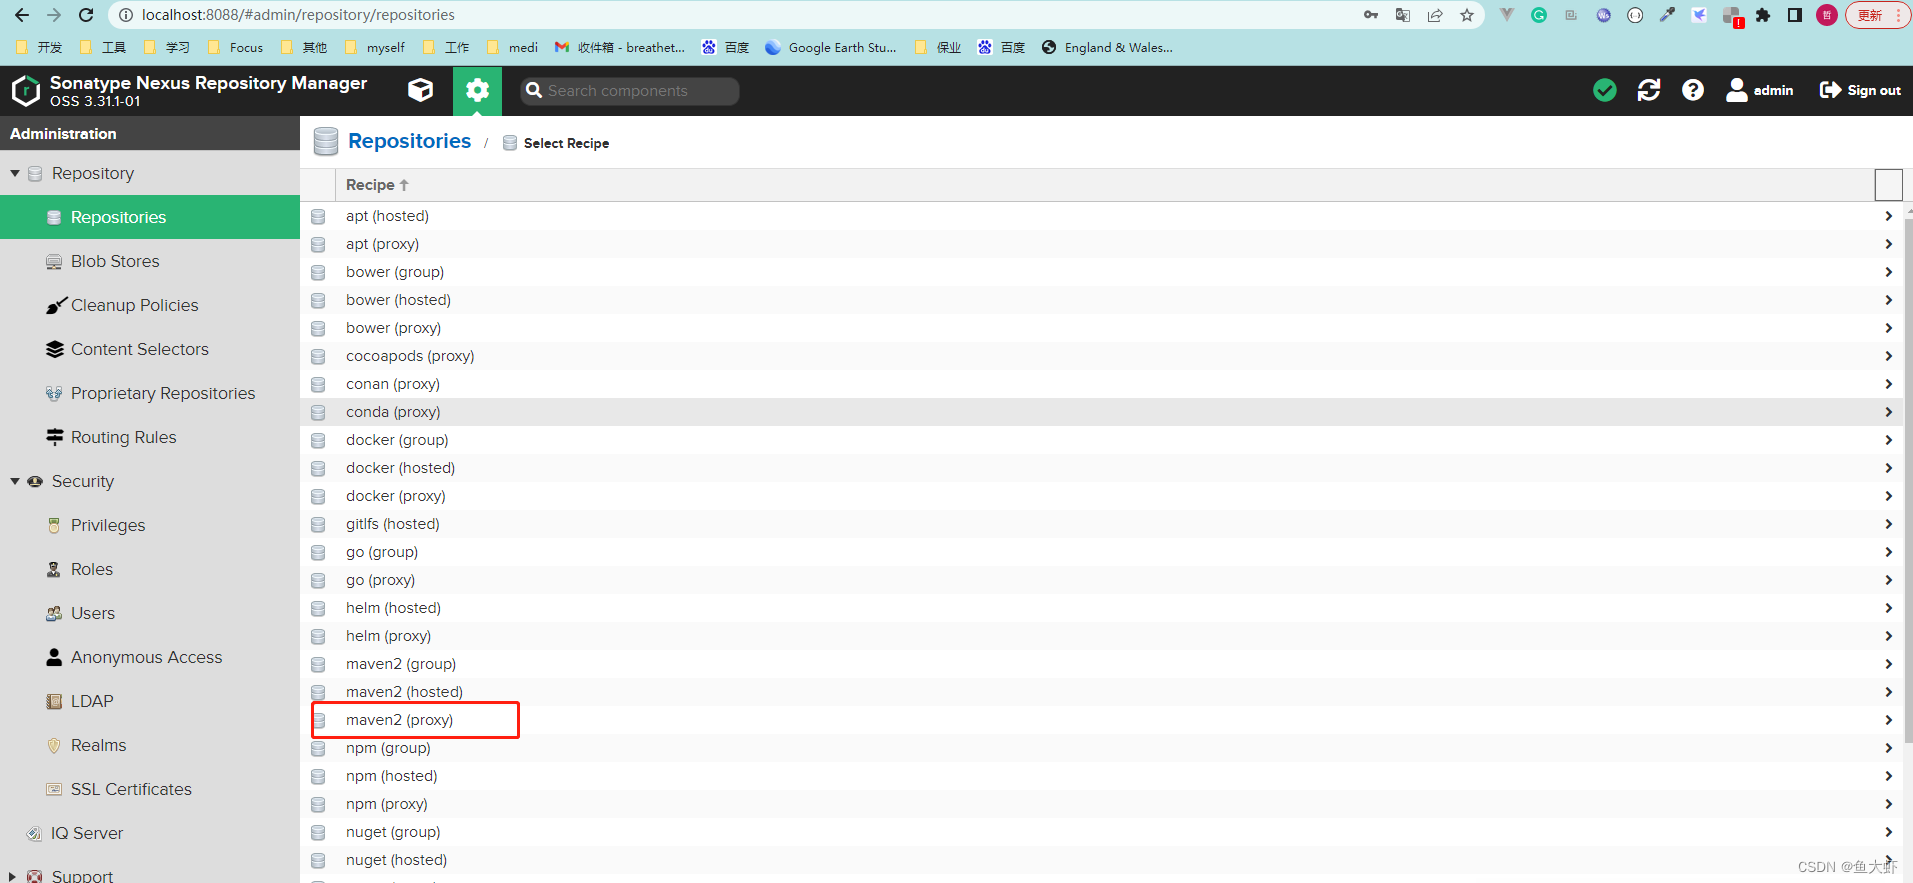Select the helm (hosted) recipe
This screenshot has width=1913, height=883.
(1100, 608)
